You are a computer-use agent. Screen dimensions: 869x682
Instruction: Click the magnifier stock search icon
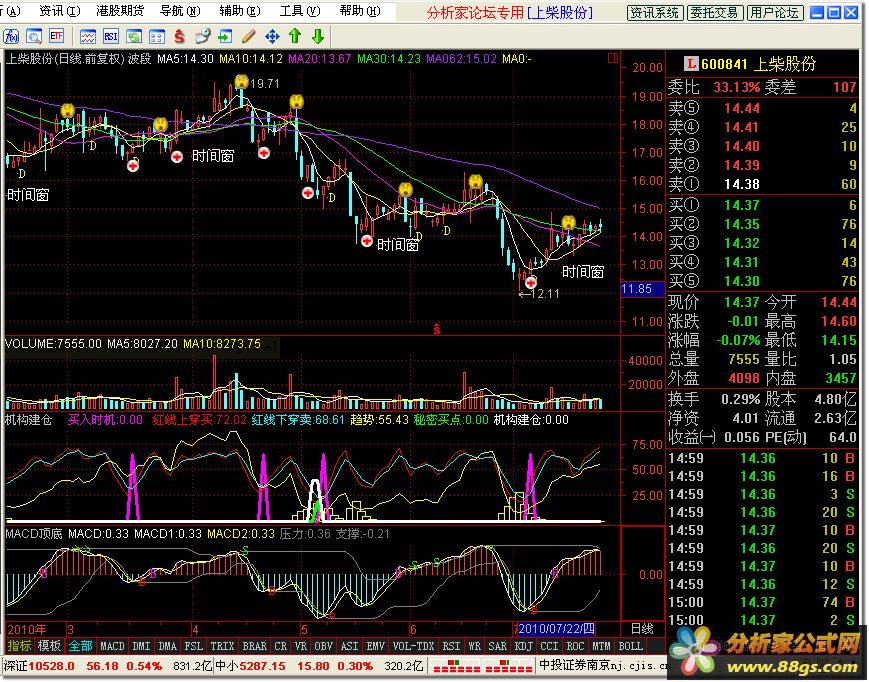tap(34, 37)
